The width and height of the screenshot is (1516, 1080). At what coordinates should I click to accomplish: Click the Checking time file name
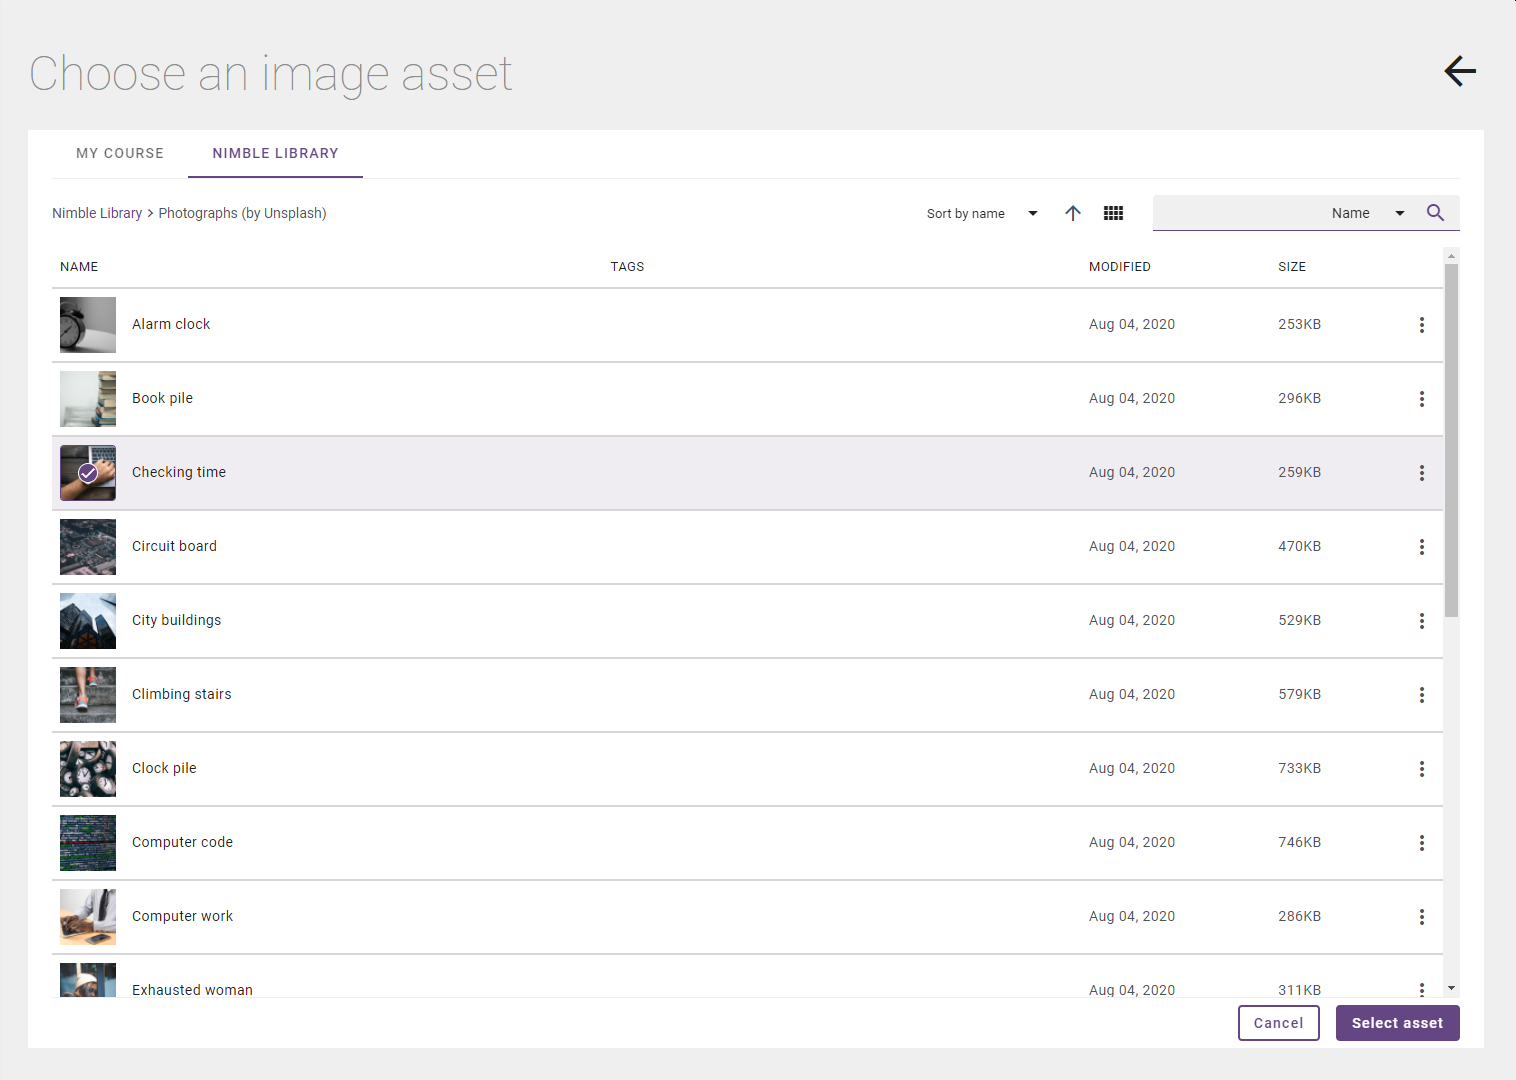179,472
